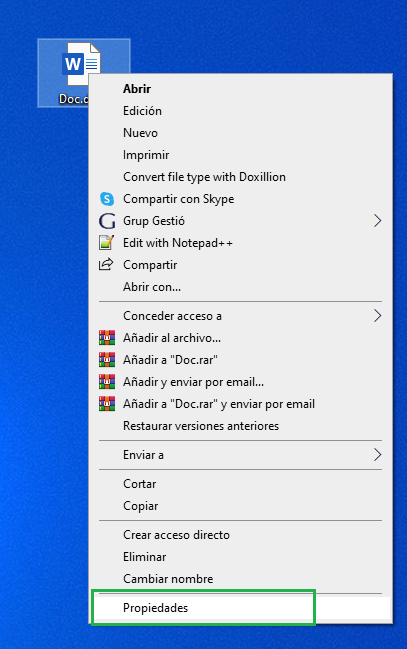Image resolution: width=407 pixels, height=649 pixels.
Task: Select the Doc Word file icon
Action: (x=81, y=63)
